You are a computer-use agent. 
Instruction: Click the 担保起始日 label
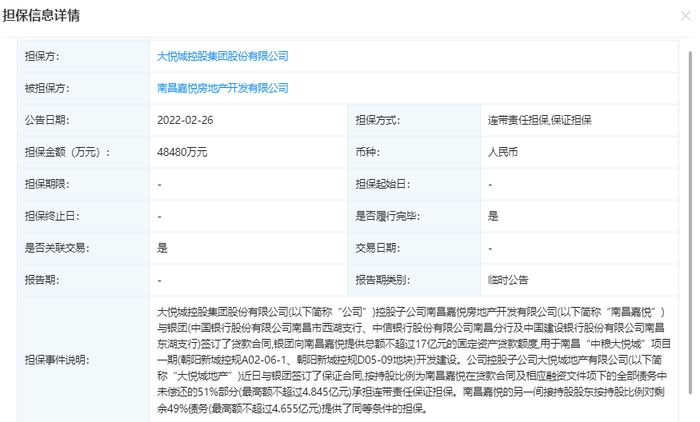(x=383, y=184)
